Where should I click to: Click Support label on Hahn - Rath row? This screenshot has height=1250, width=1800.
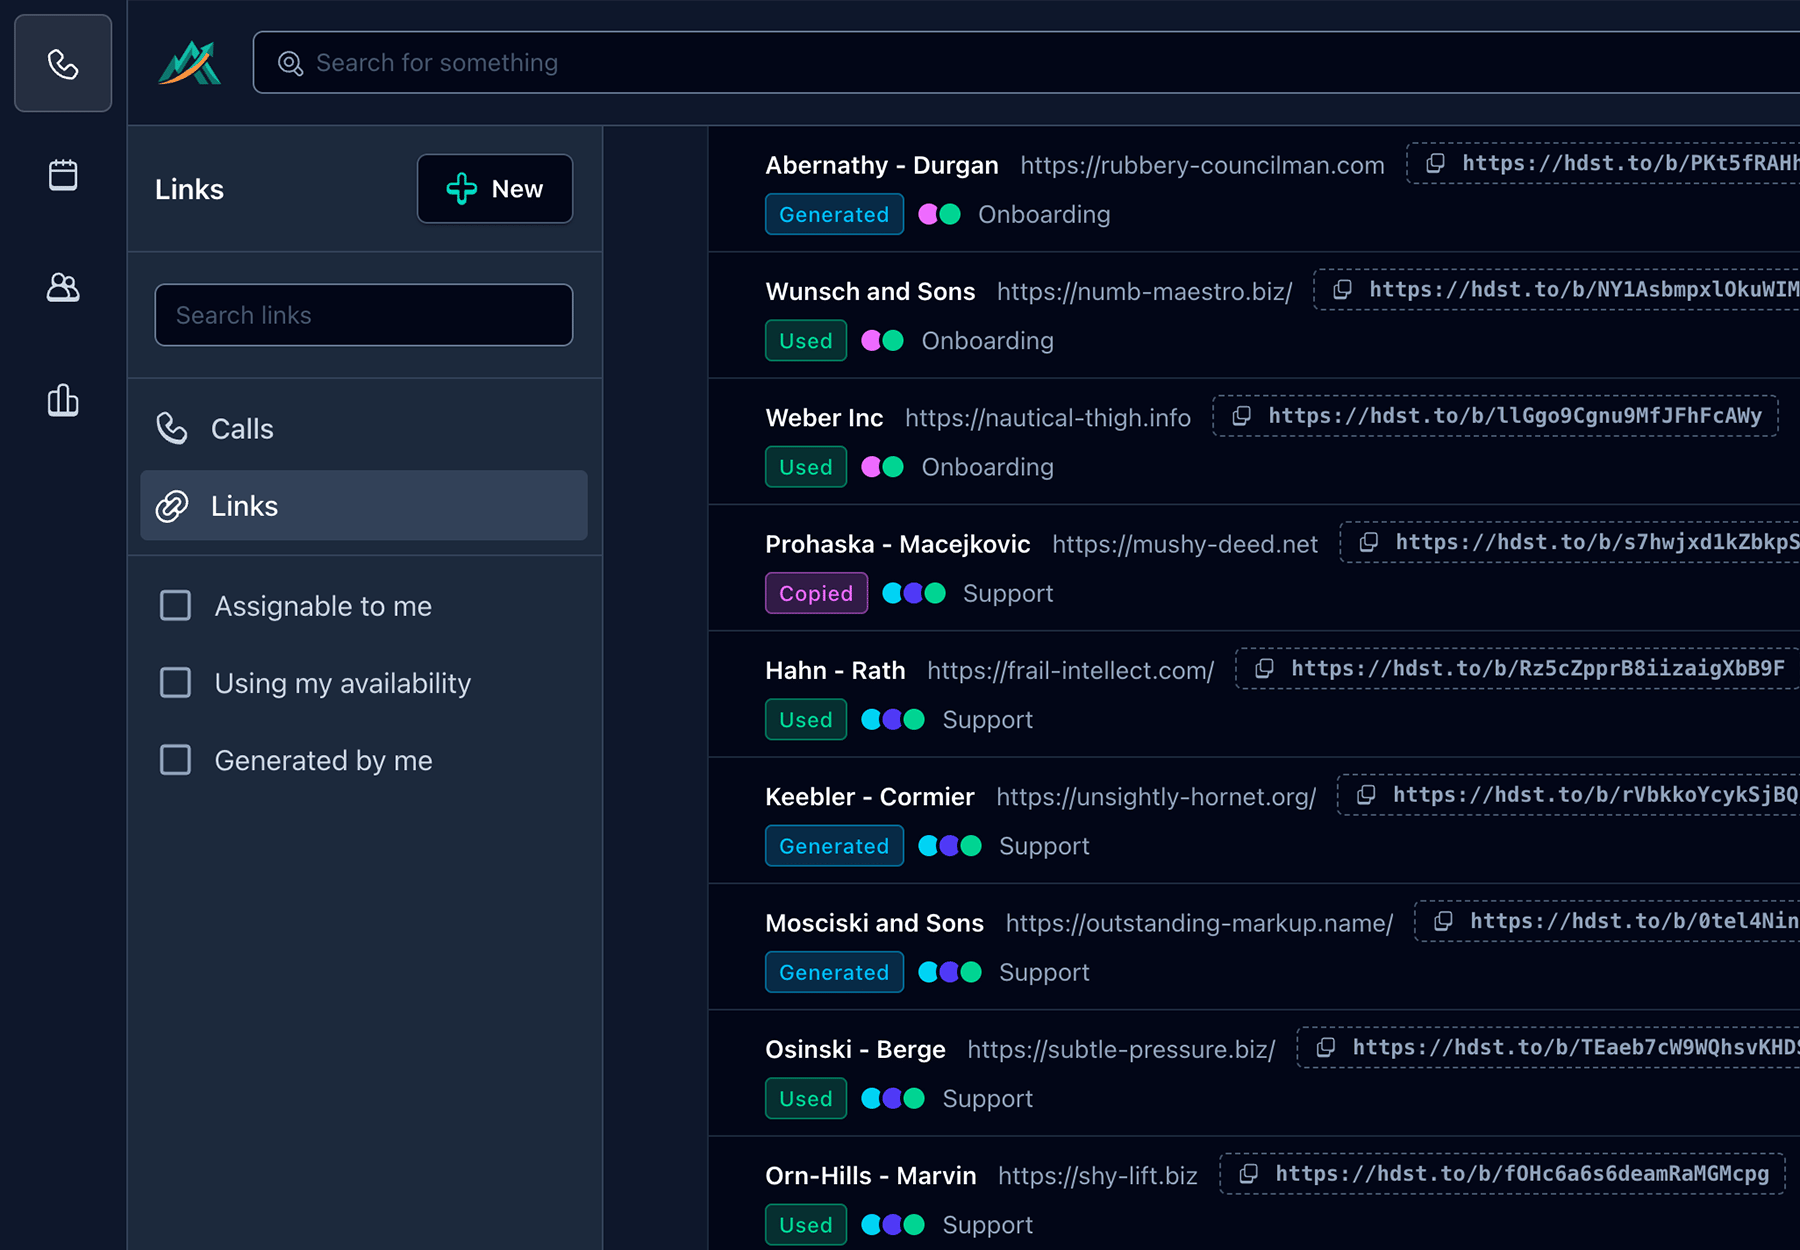point(987,719)
